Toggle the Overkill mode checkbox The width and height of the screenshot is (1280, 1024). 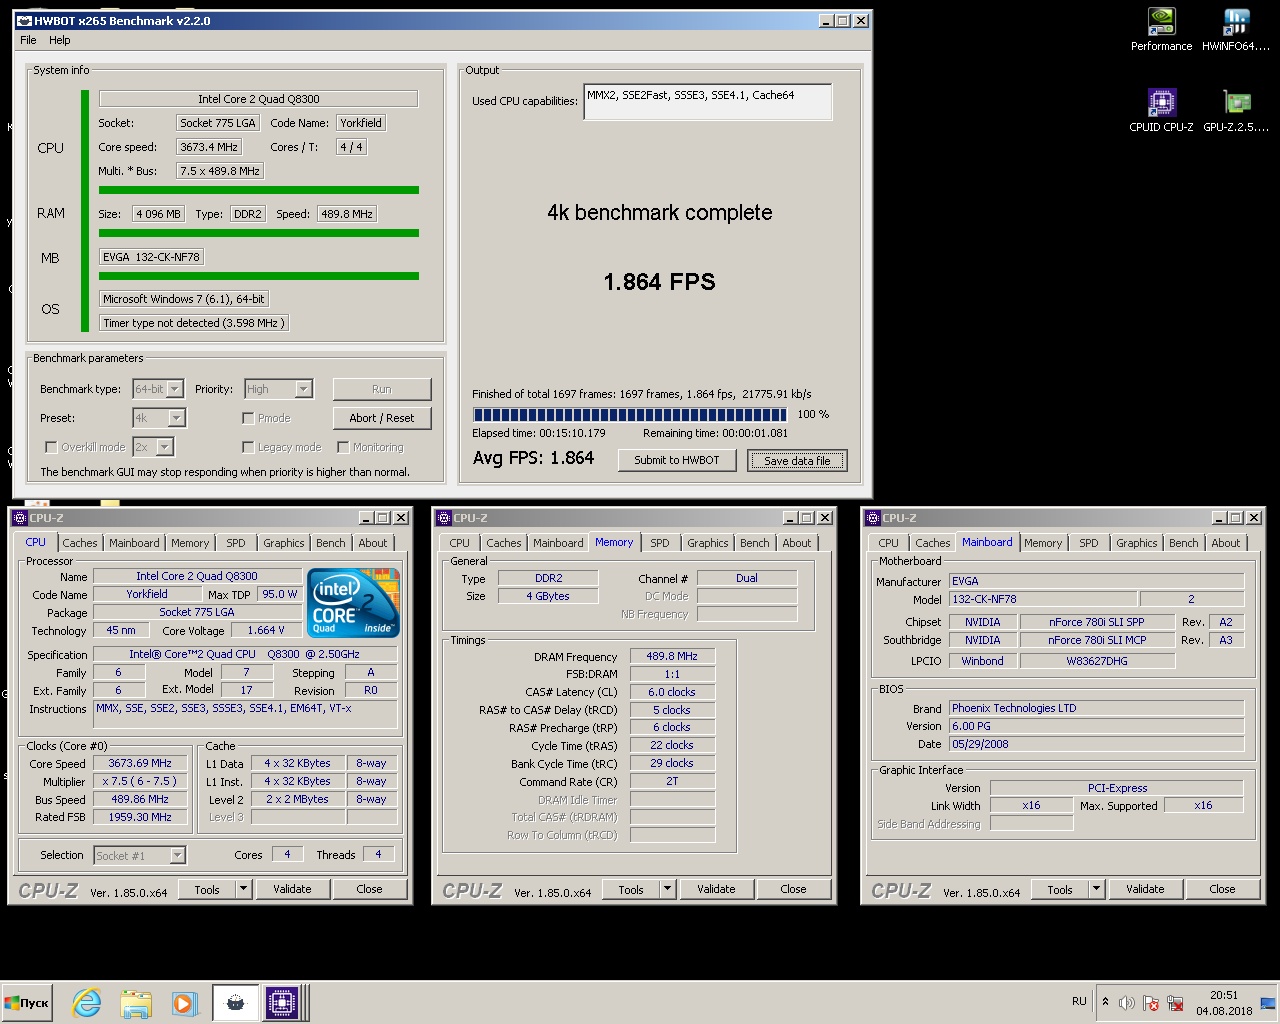51,447
